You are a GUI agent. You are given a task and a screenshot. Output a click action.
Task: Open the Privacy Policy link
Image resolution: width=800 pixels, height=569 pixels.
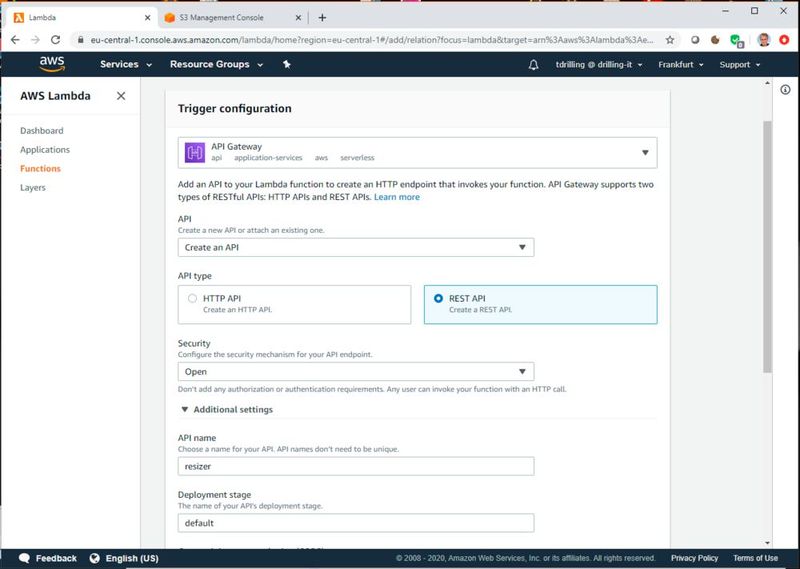(694, 558)
